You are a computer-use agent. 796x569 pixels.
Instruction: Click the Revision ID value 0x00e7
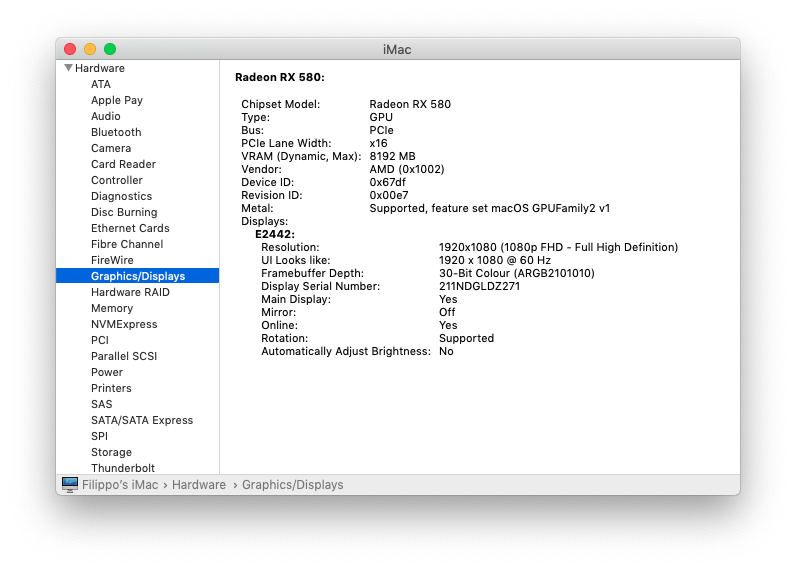(x=388, y=195)
